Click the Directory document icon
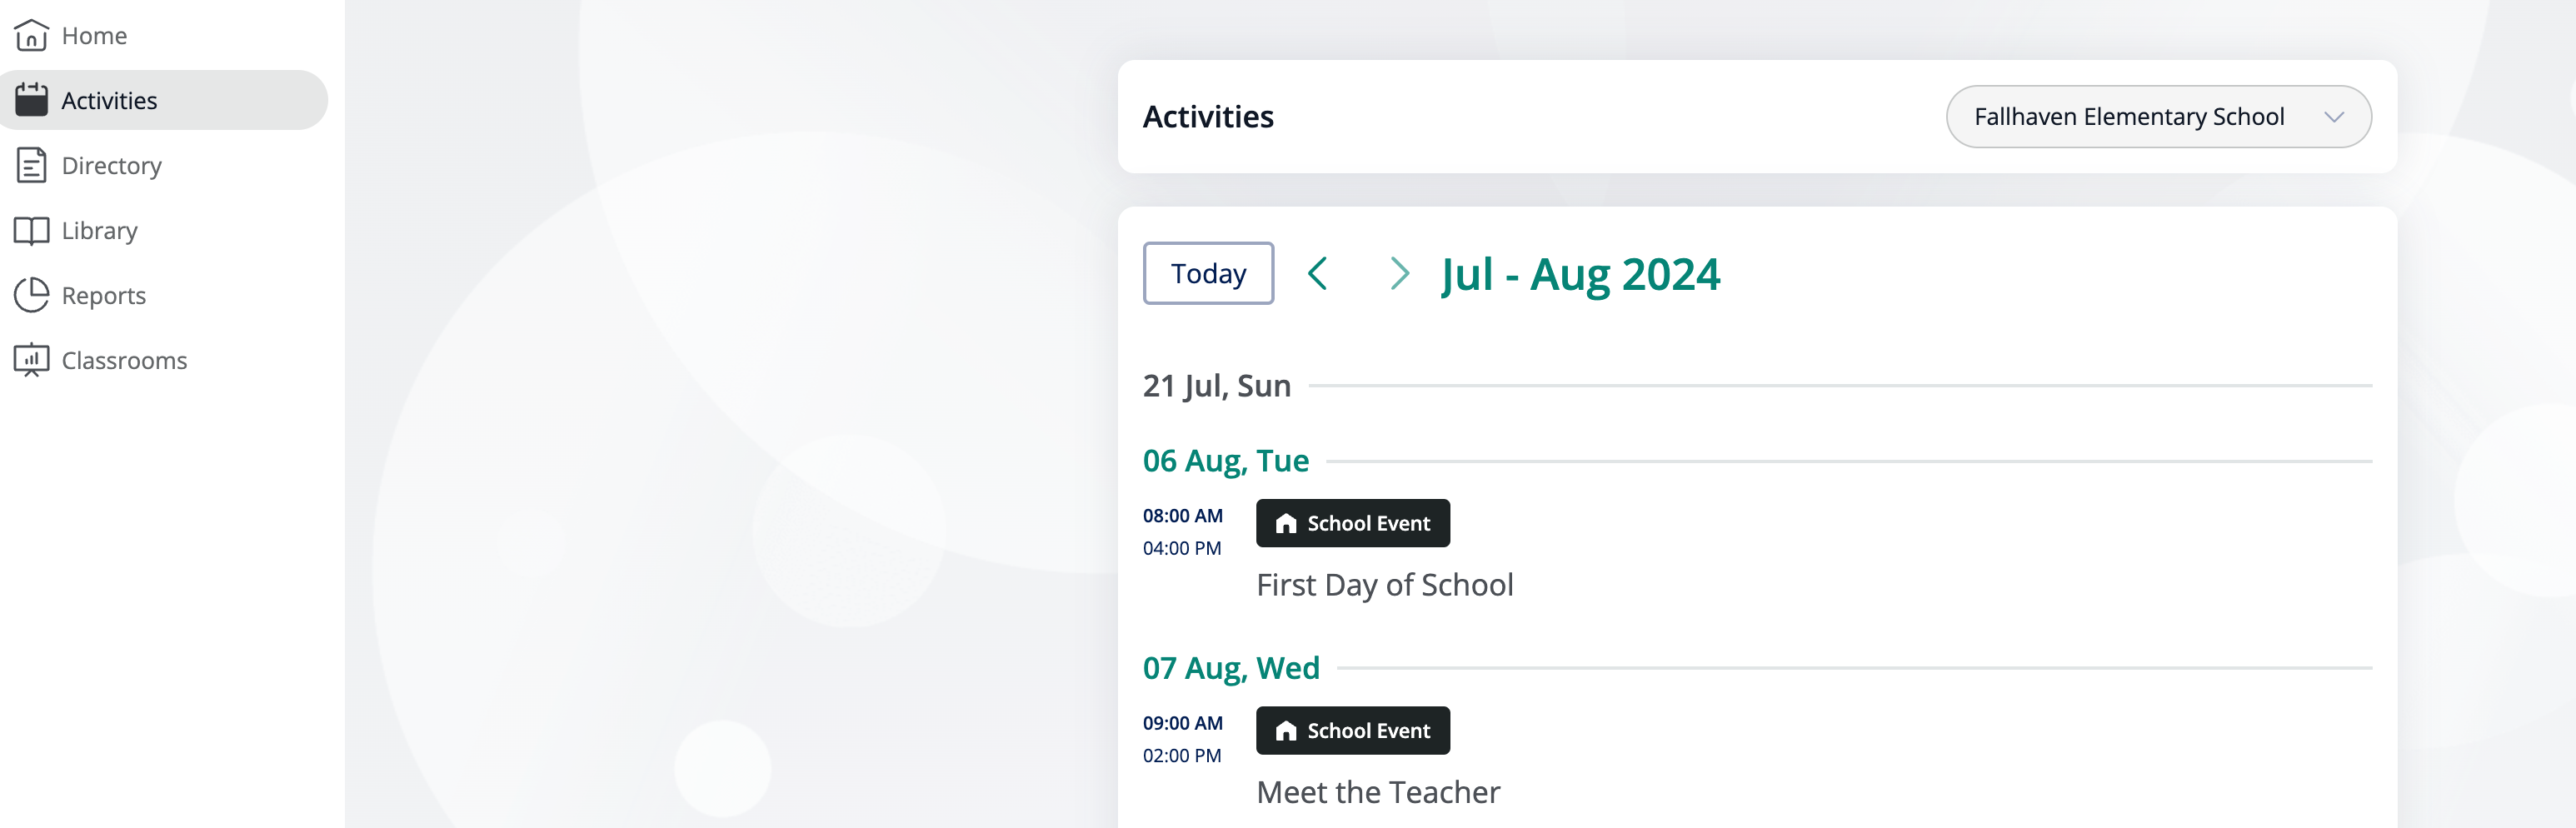 (31, 165)
